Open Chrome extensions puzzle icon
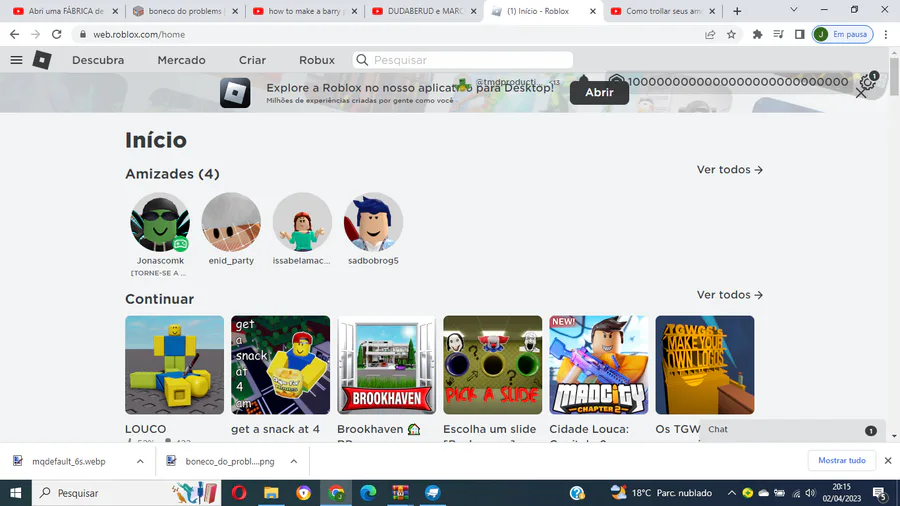This screenshot has height=506, width=900. (x=758, y=34)
